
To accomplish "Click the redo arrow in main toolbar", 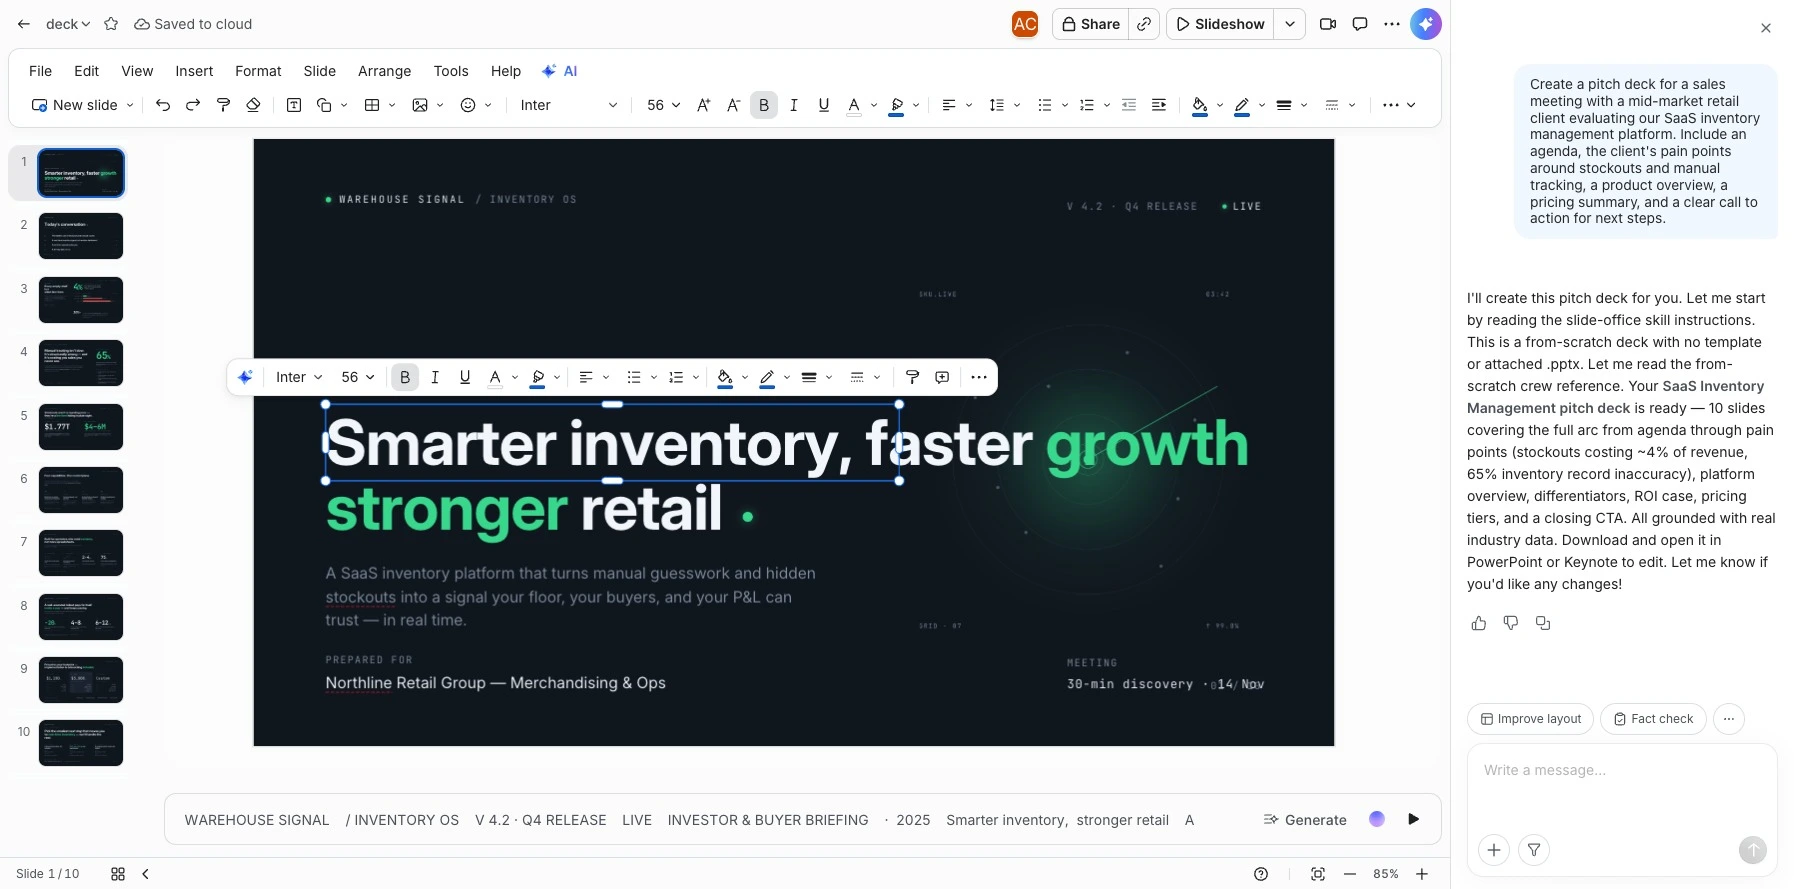I will point(193,105).
